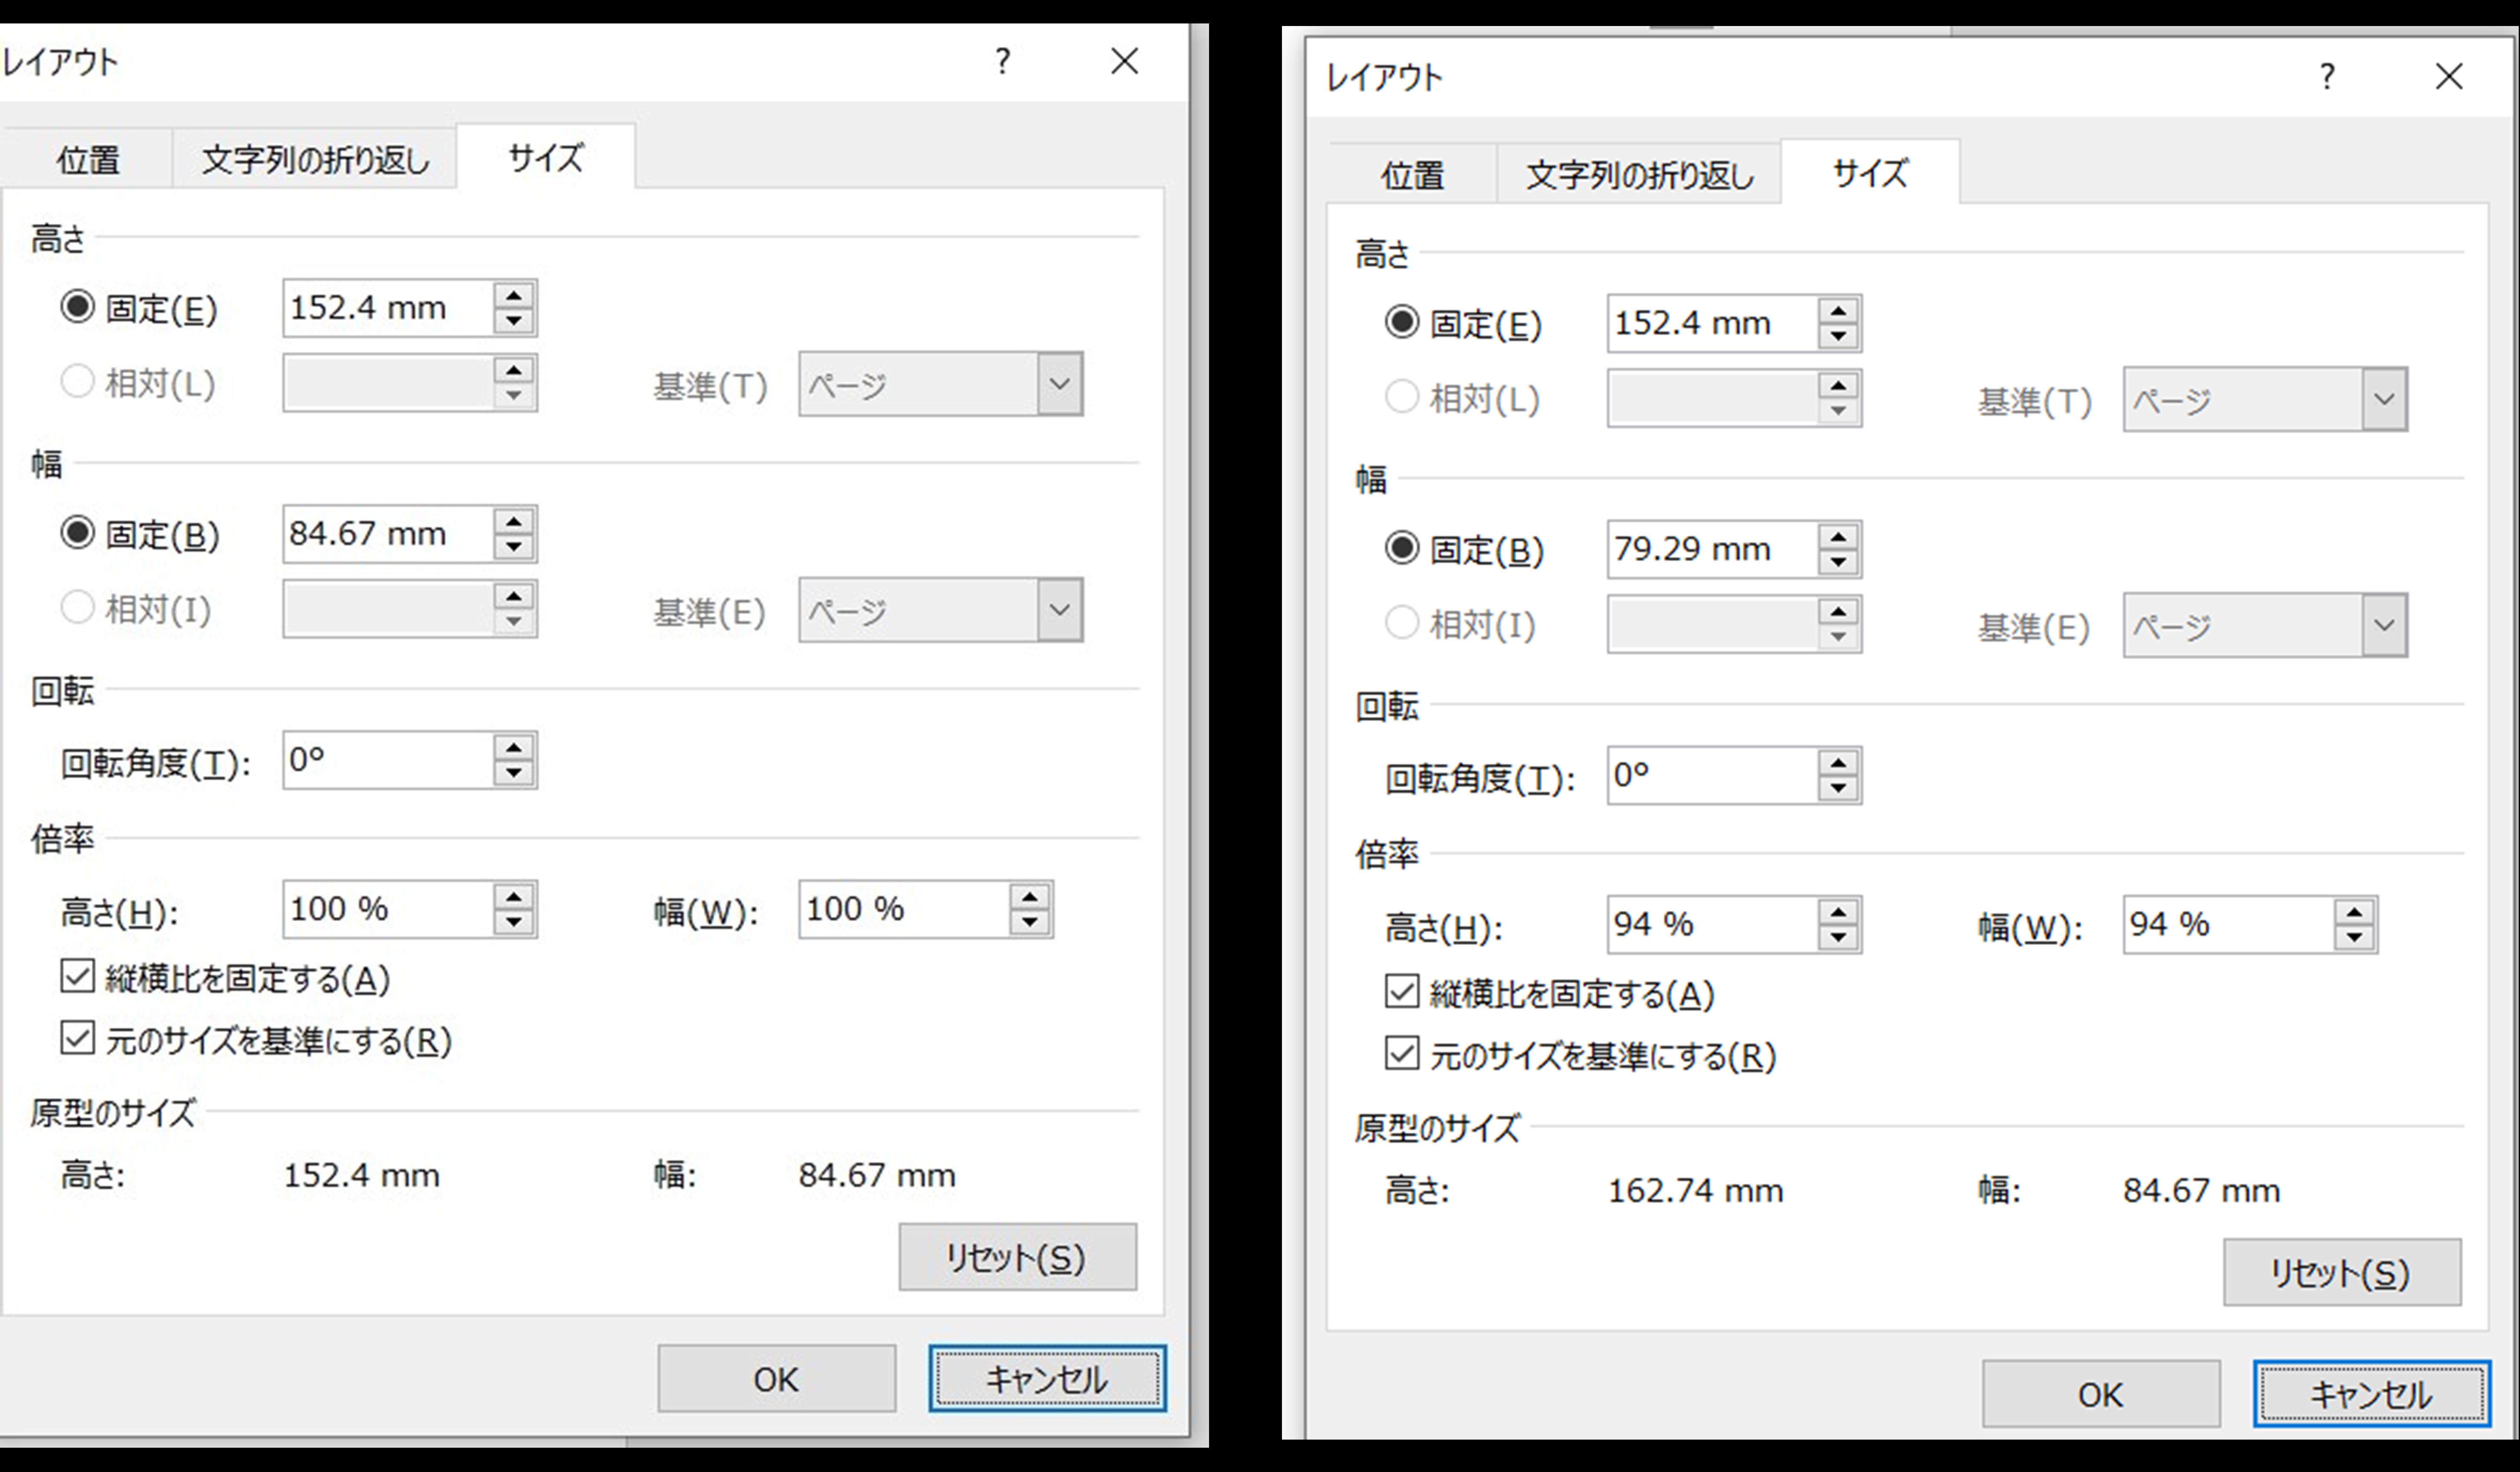Confirm with OK in left dialog
The image size is (2520, 1472).
[777, 1379]
